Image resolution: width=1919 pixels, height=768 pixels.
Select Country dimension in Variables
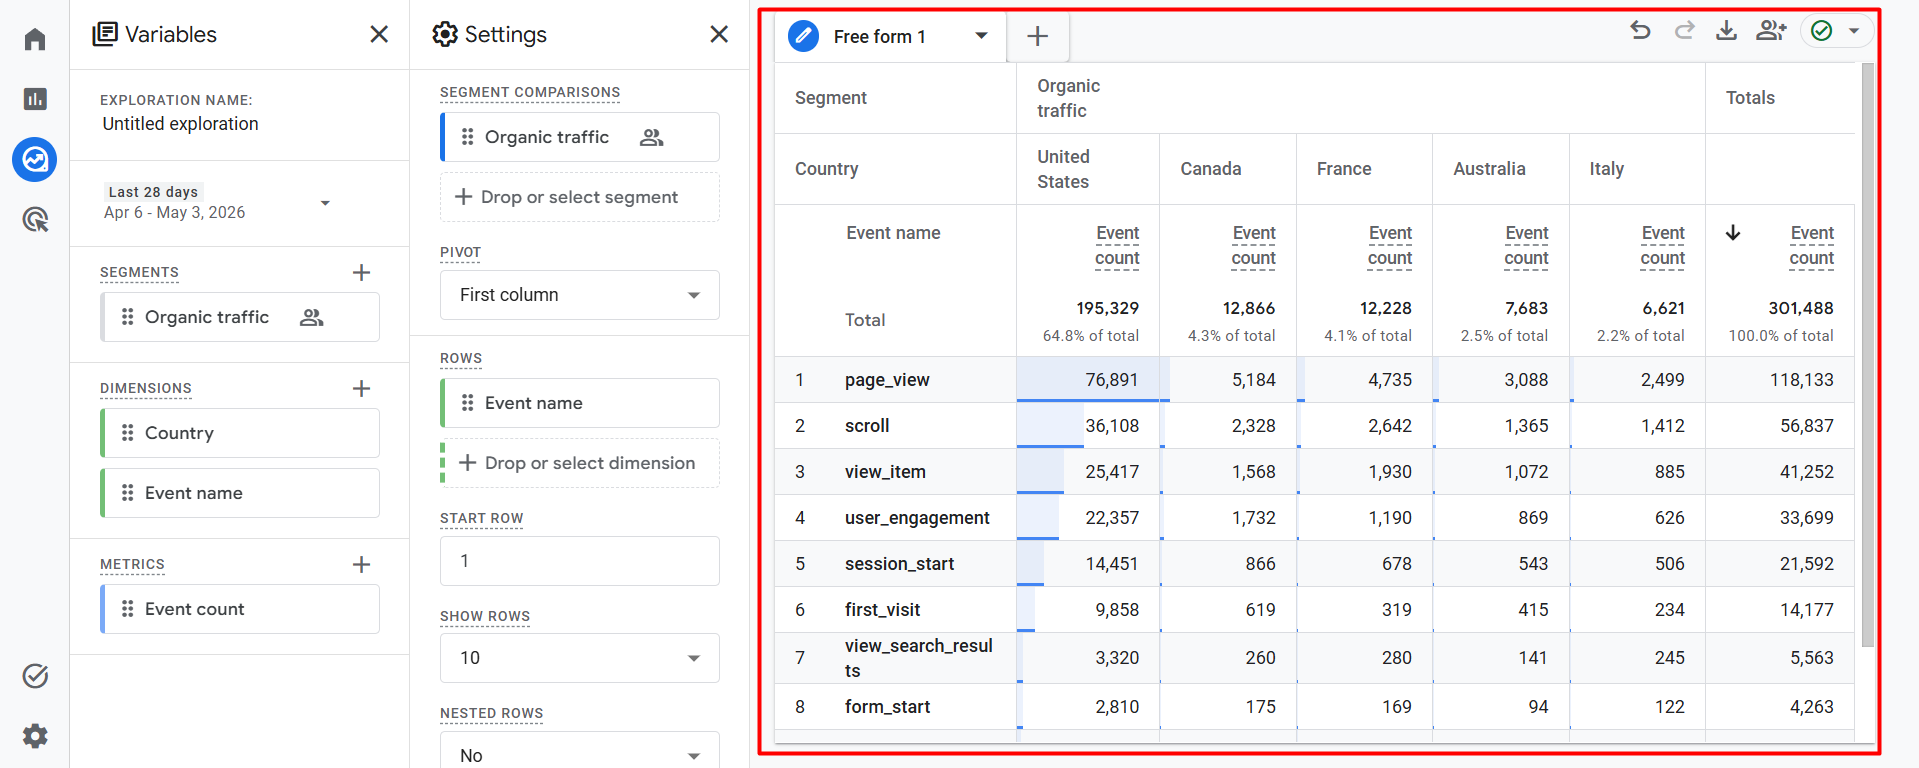coord(240,433)
